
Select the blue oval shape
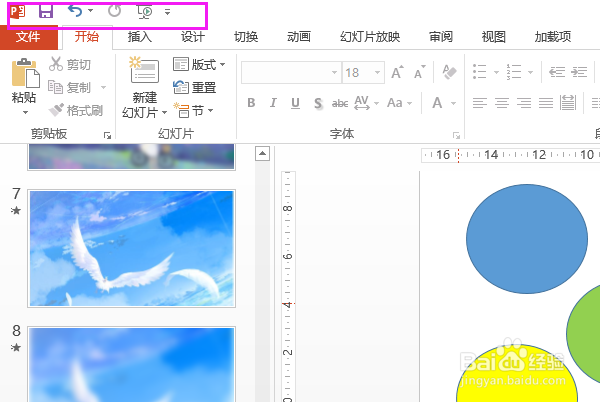[x=527, y=239]
